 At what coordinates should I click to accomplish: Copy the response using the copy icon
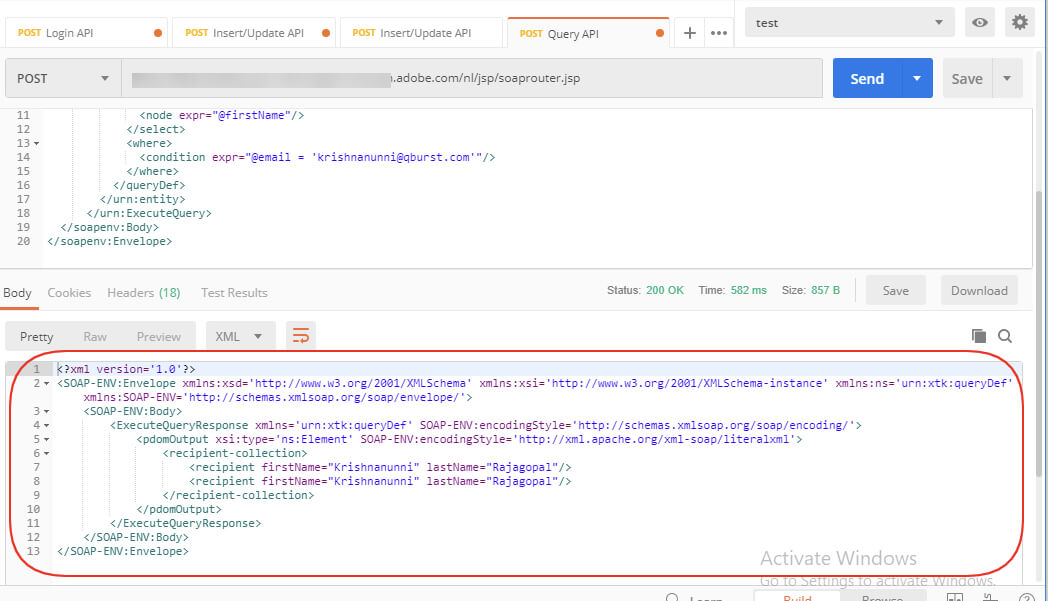pyautogui.click(x=981, y=336)
